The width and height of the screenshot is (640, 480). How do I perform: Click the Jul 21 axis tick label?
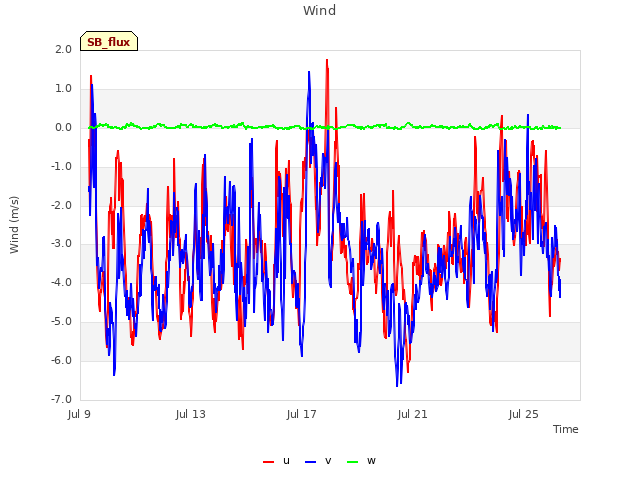click(413, 414)
